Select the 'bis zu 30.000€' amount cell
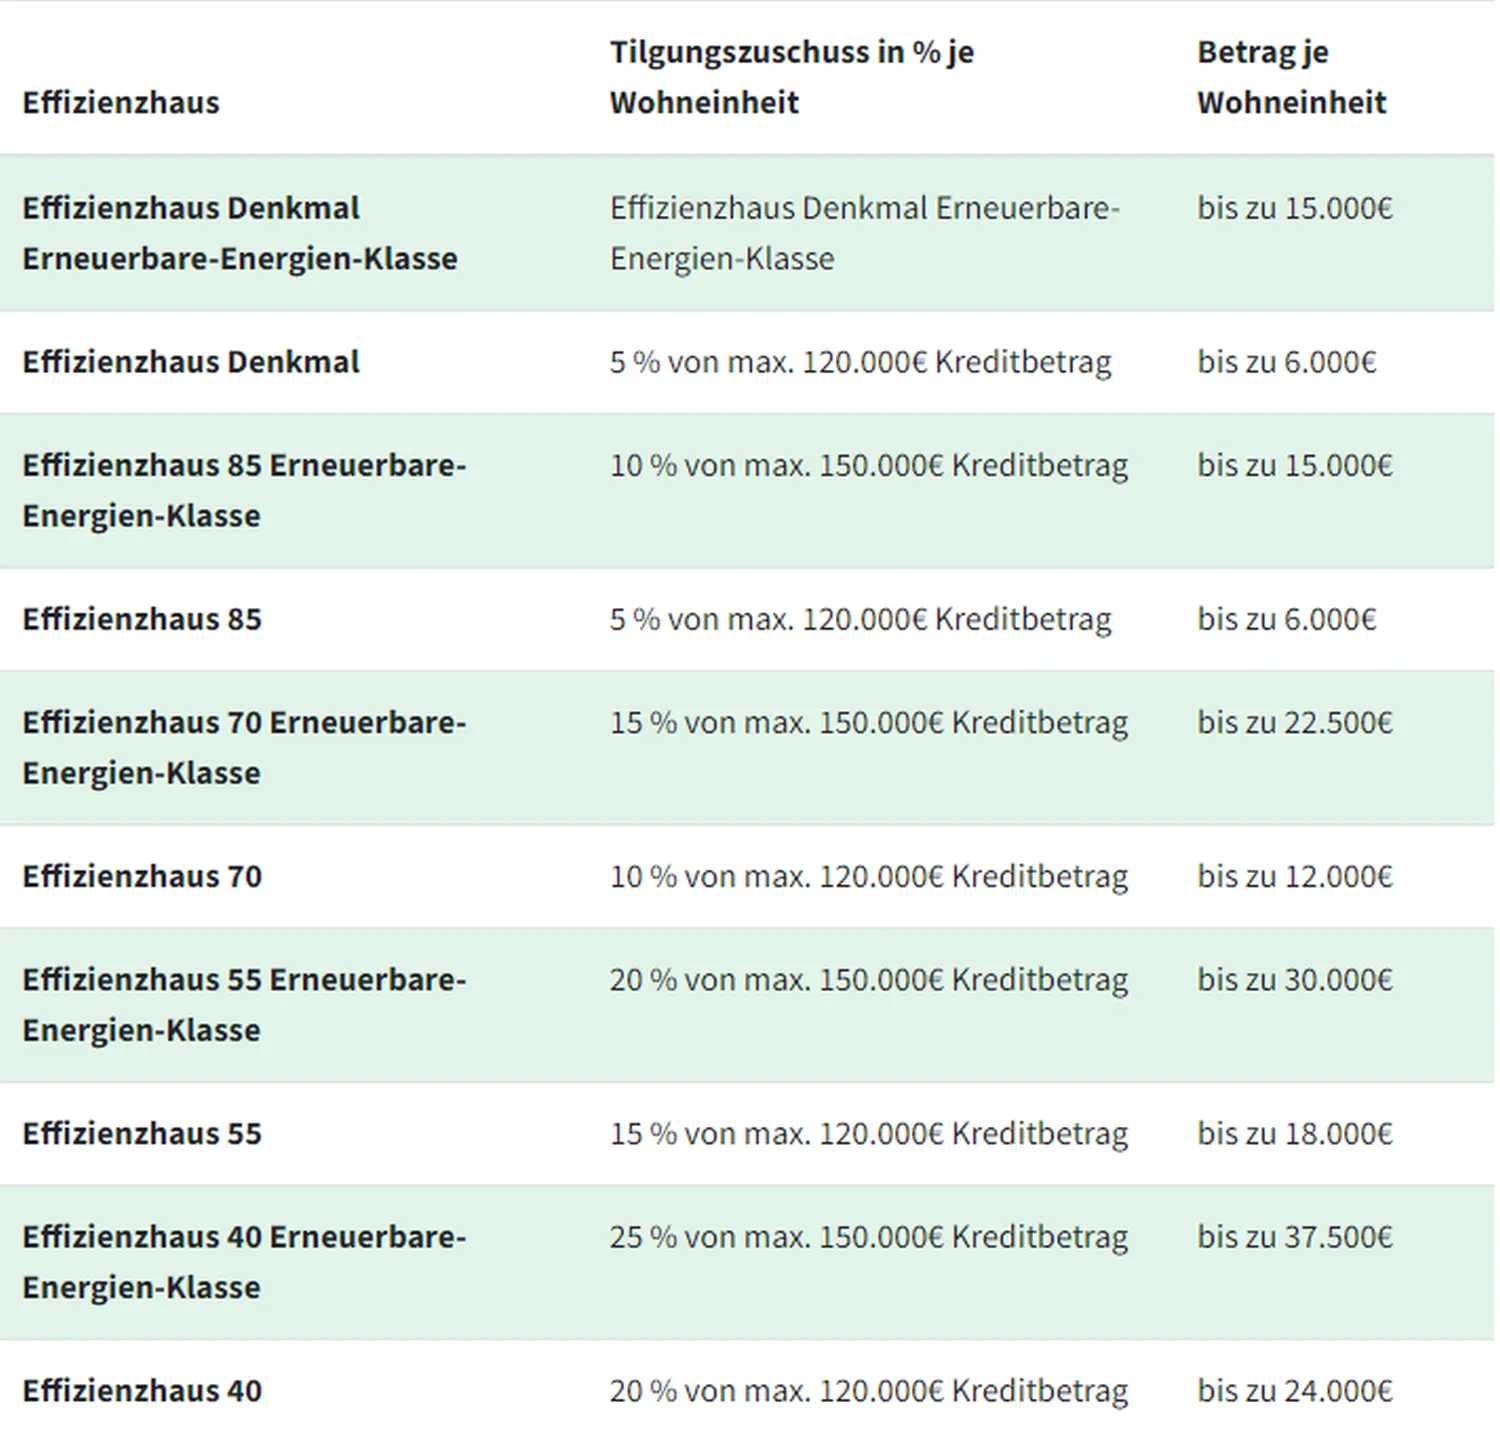Screen dimensions: 1500x1441 point(1295,979)
